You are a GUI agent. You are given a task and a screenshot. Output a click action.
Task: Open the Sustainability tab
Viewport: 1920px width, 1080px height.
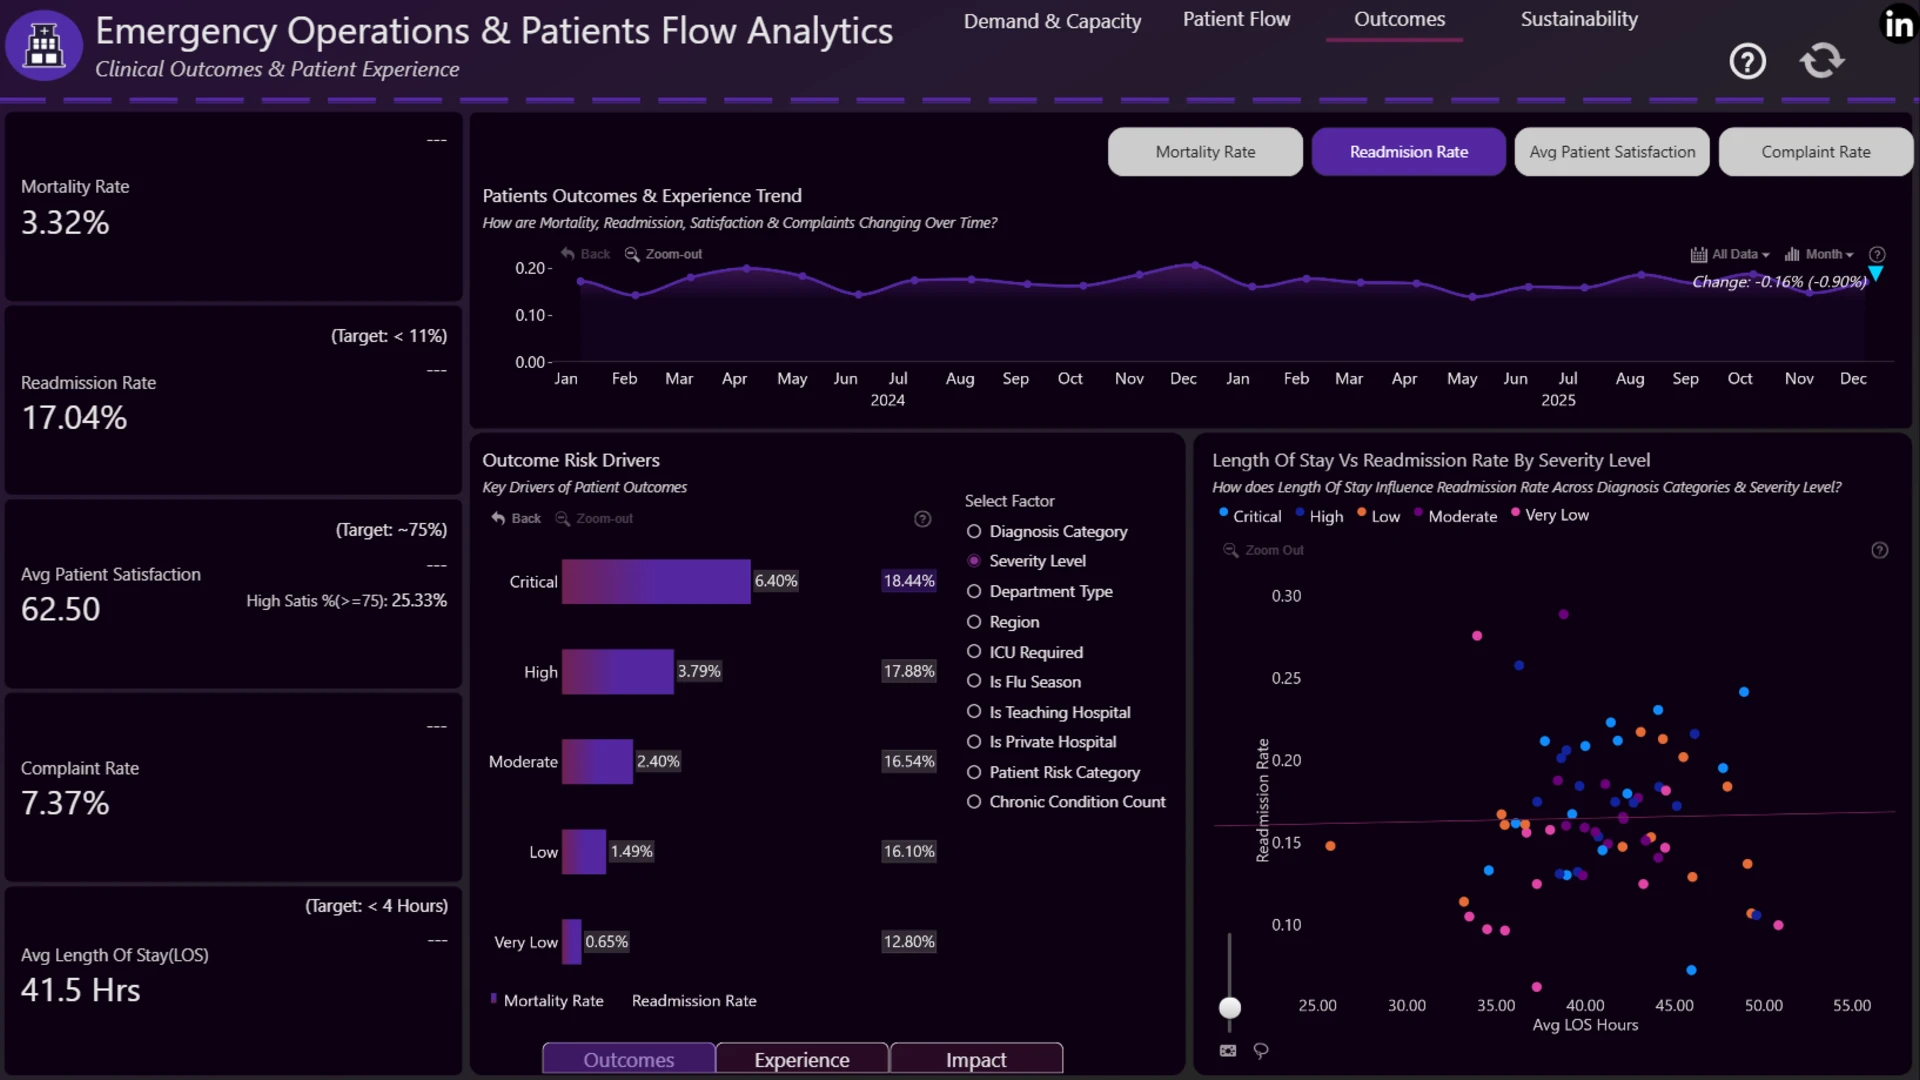1579,19
